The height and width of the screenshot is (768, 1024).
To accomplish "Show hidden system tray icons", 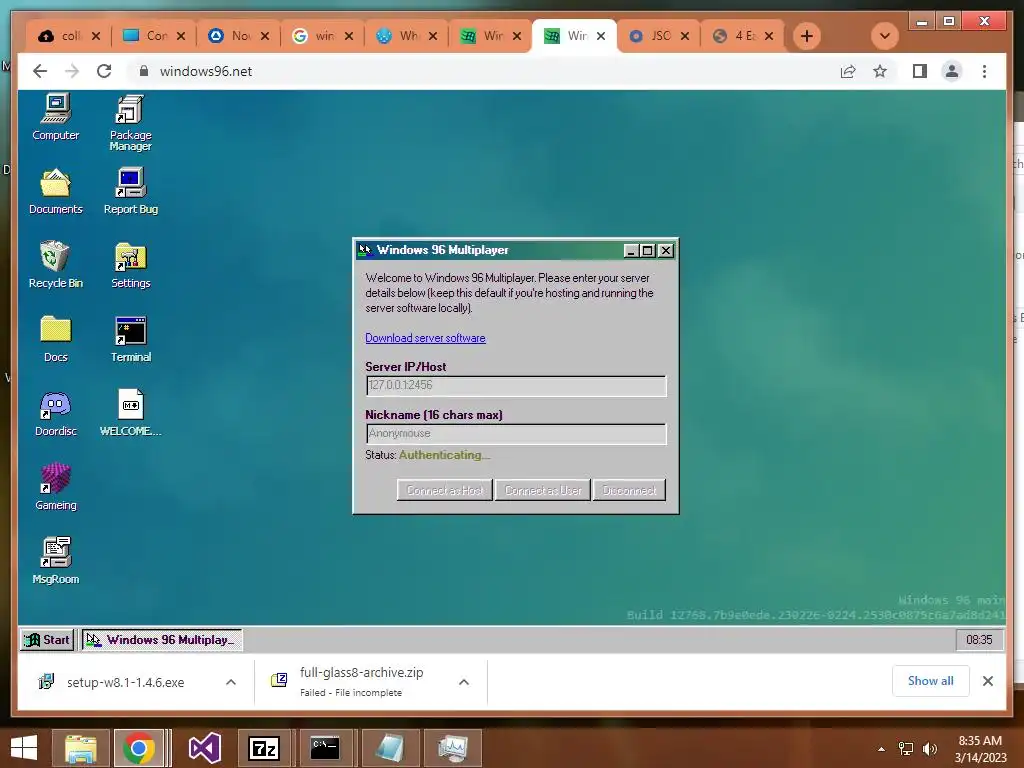I will (882, 749).
